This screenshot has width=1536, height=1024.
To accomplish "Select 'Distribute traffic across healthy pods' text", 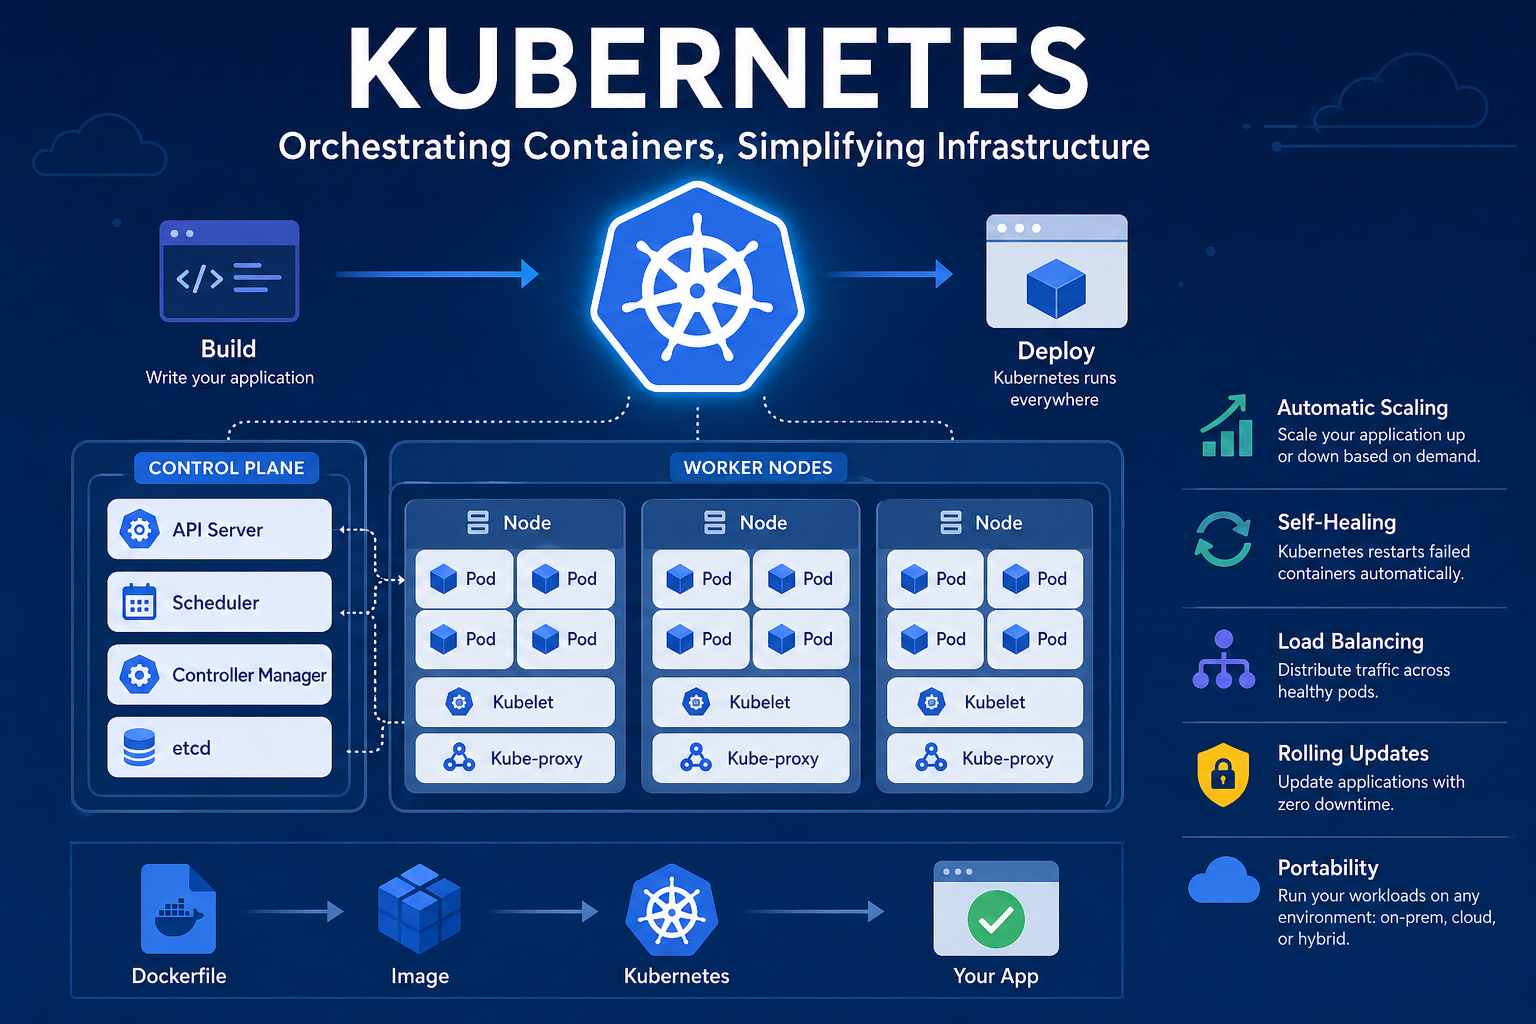I will click(1363, 681).
